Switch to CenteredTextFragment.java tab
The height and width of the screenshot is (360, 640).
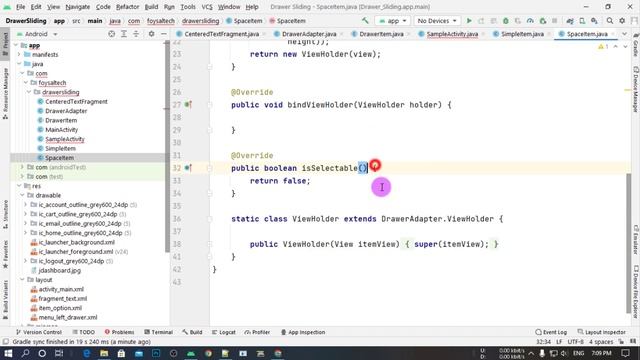pos(222,34)
